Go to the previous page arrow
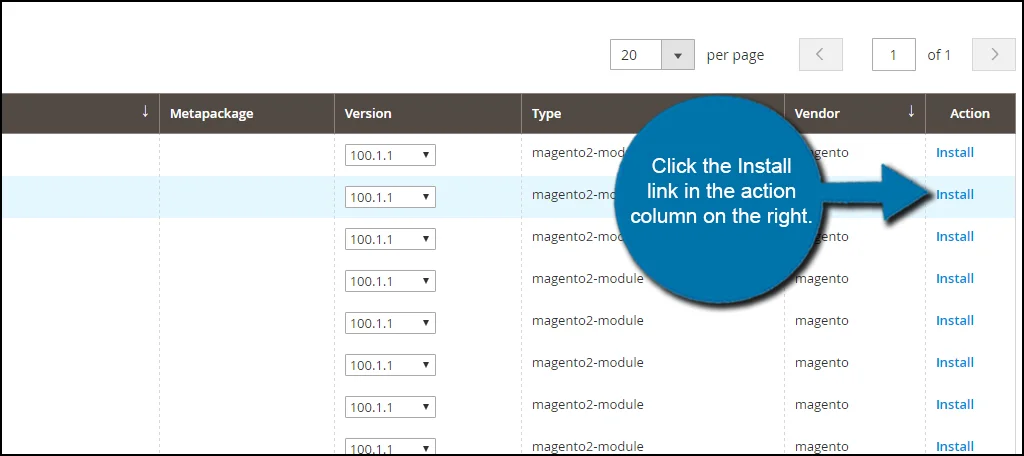Screen dimensions: 1024x456 coord(820,55)
